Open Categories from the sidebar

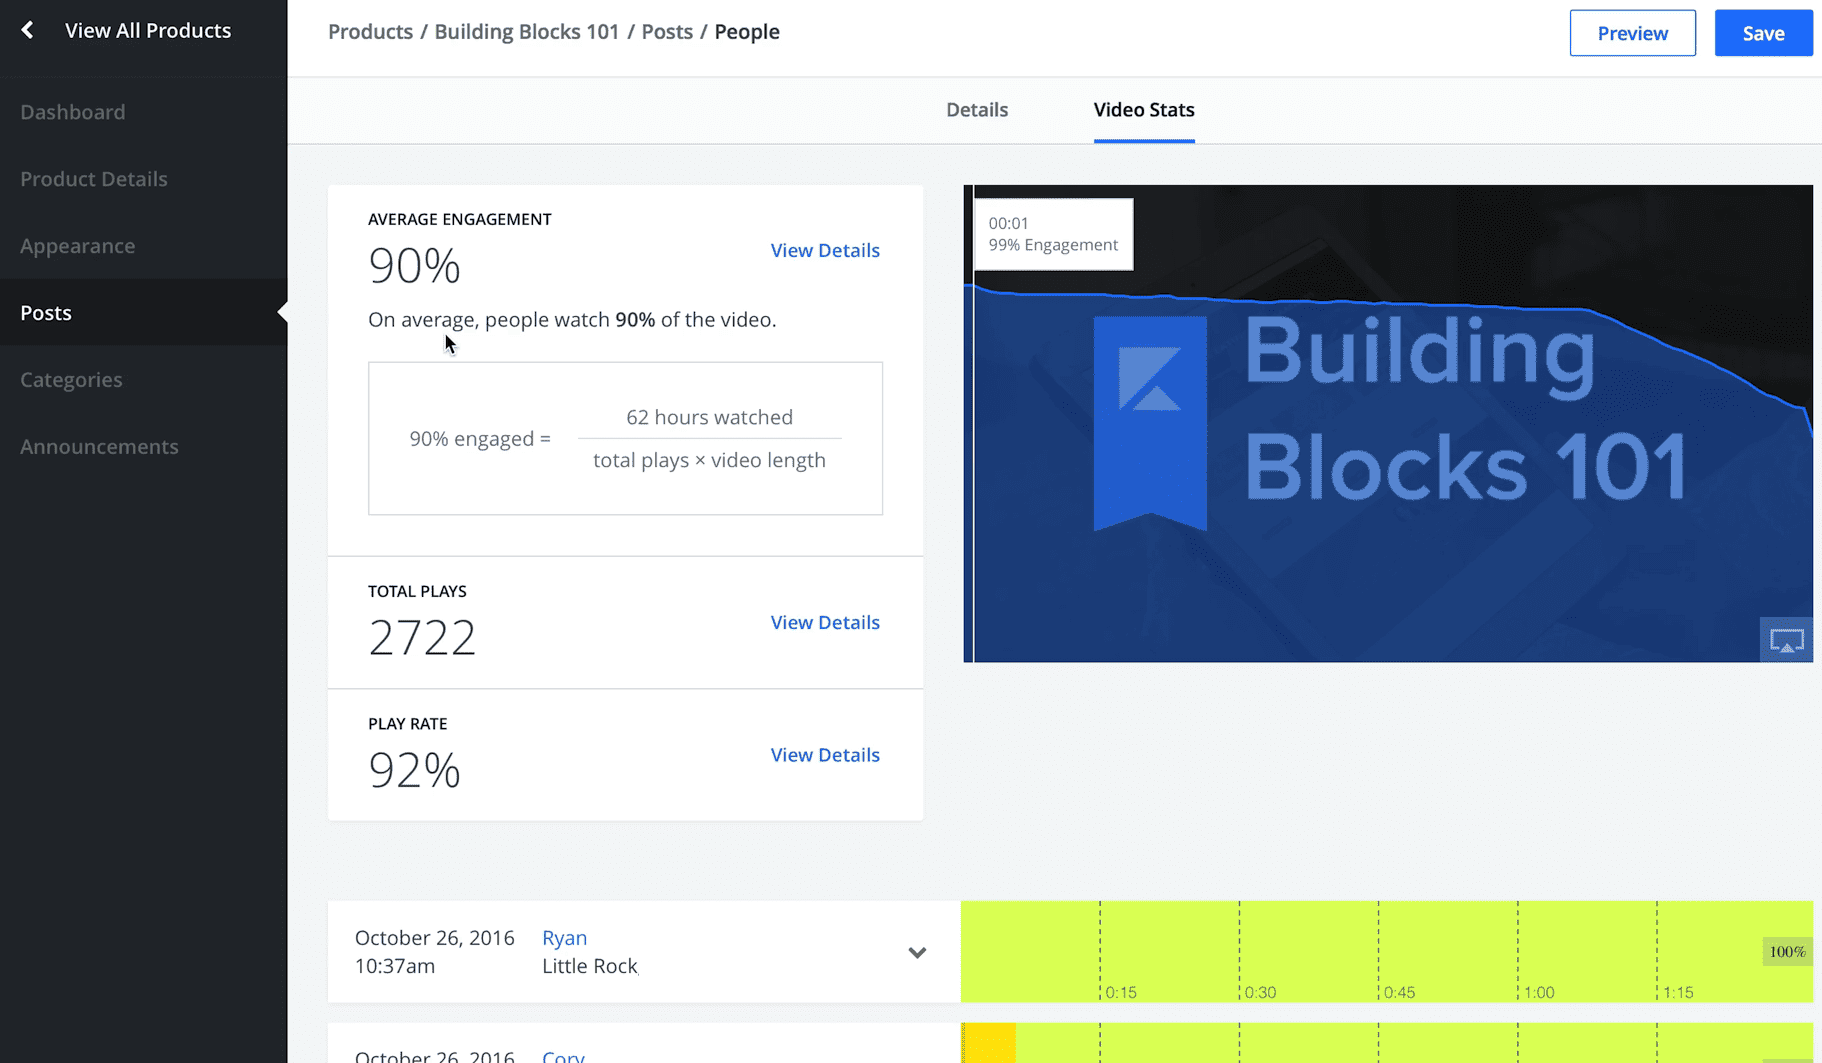pyautogui.click(x=71, y=380)
